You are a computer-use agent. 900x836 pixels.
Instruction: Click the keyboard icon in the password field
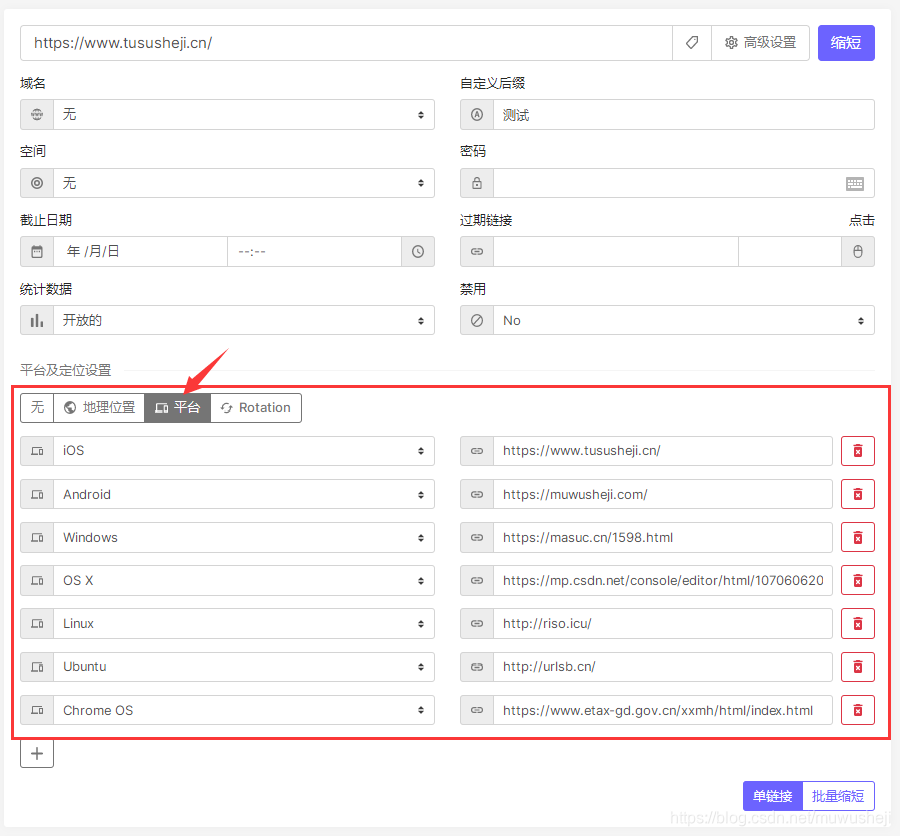pos(855,184)
